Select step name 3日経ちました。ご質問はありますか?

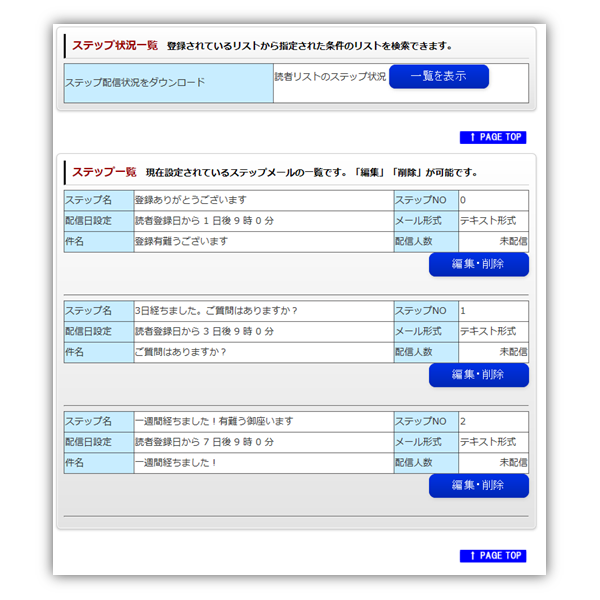click(x=216, y=311)
